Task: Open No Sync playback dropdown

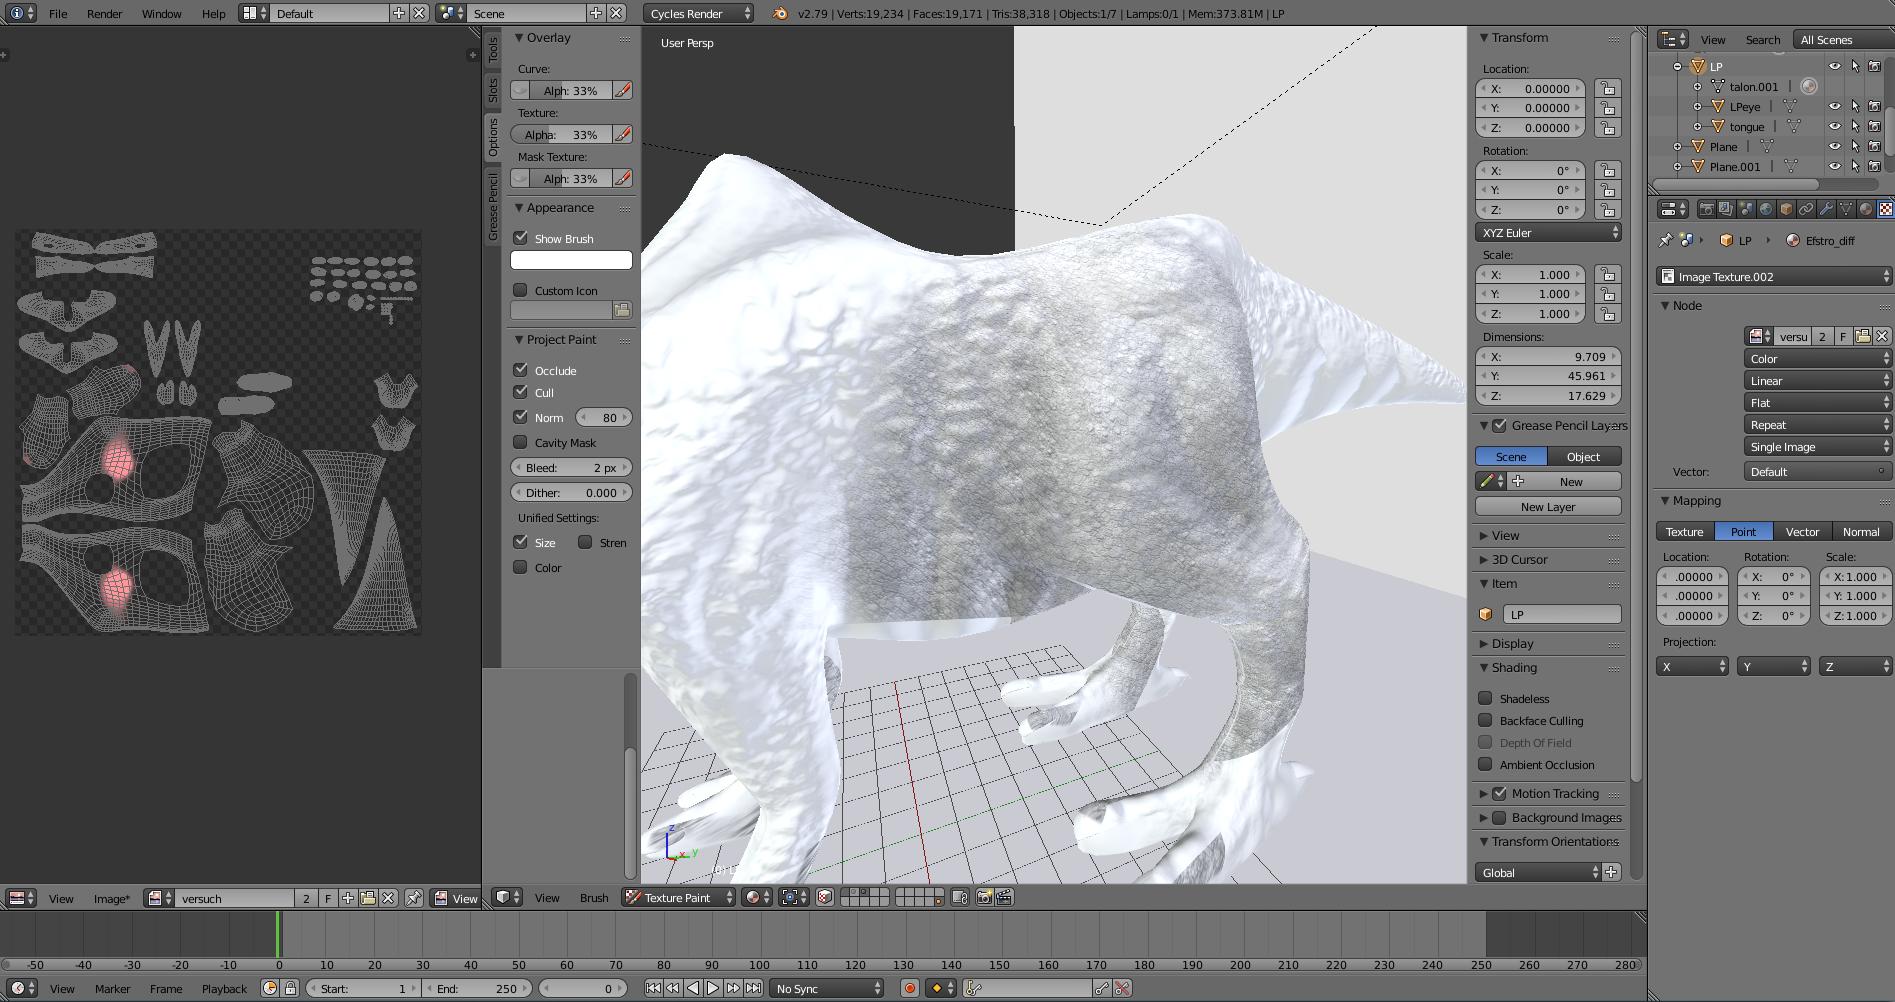Action: [x=826, y=988]
